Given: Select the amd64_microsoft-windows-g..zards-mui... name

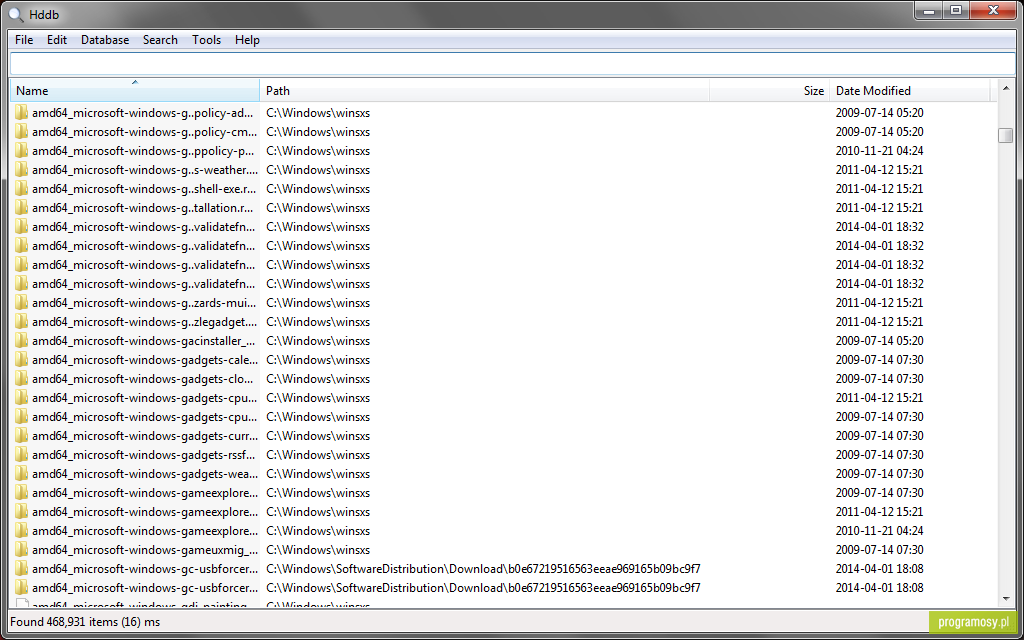Looking at the screenshot, I should (144, 303).
